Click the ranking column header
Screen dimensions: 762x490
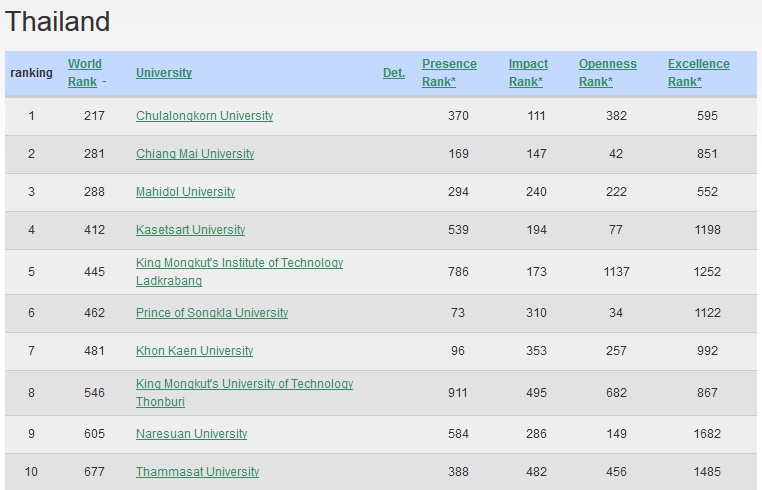[31, 73]
